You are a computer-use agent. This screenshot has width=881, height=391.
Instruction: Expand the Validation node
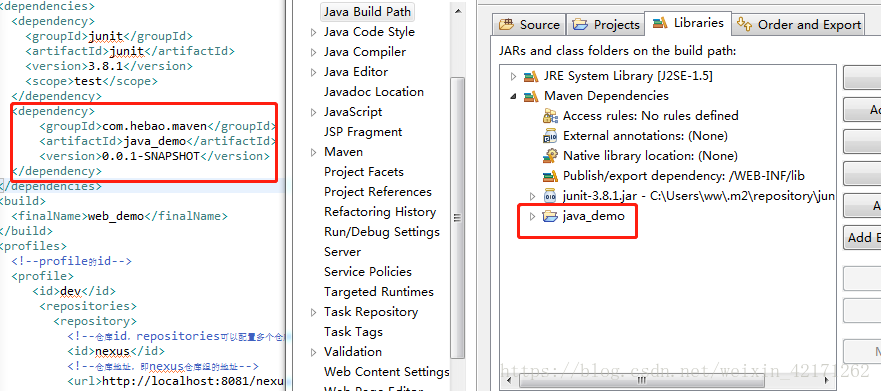pos(314,352)
